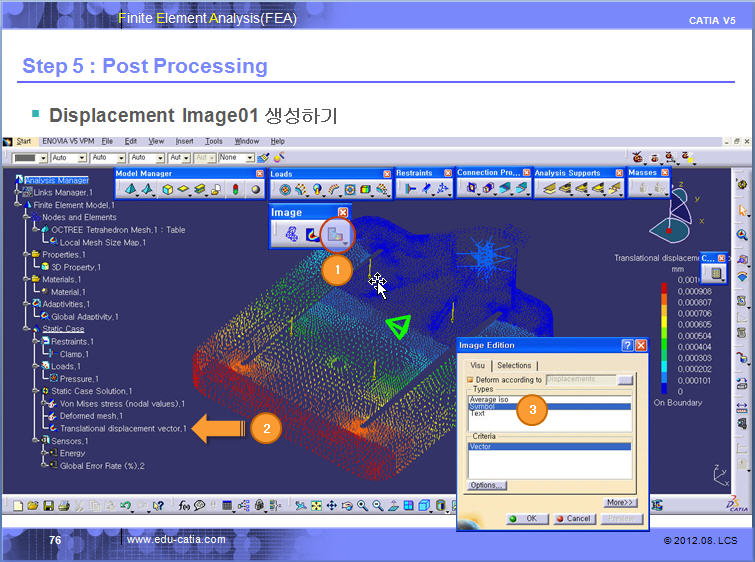Click the Deformation icon in Image toolbar
This screenshot has width=755, height=562.
[291, 234]
